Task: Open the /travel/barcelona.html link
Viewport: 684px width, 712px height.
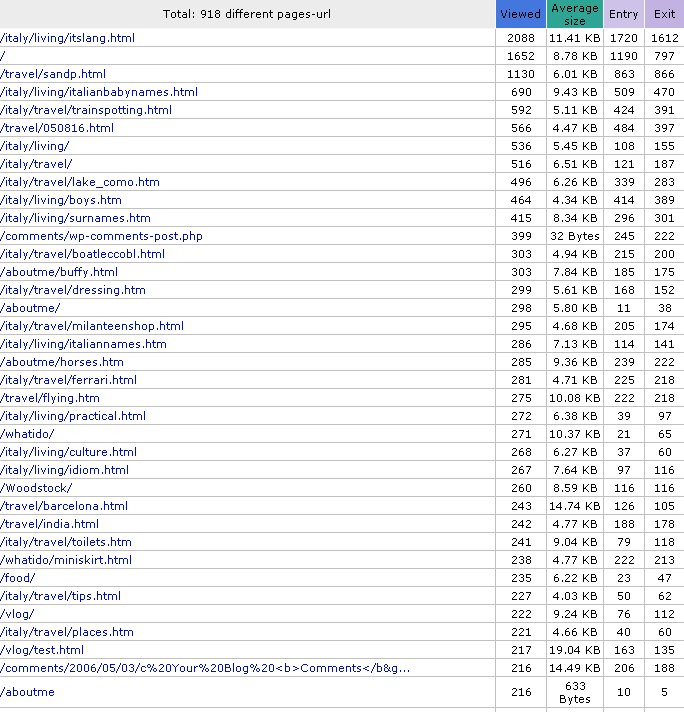Action: click(x=64, y=506)
